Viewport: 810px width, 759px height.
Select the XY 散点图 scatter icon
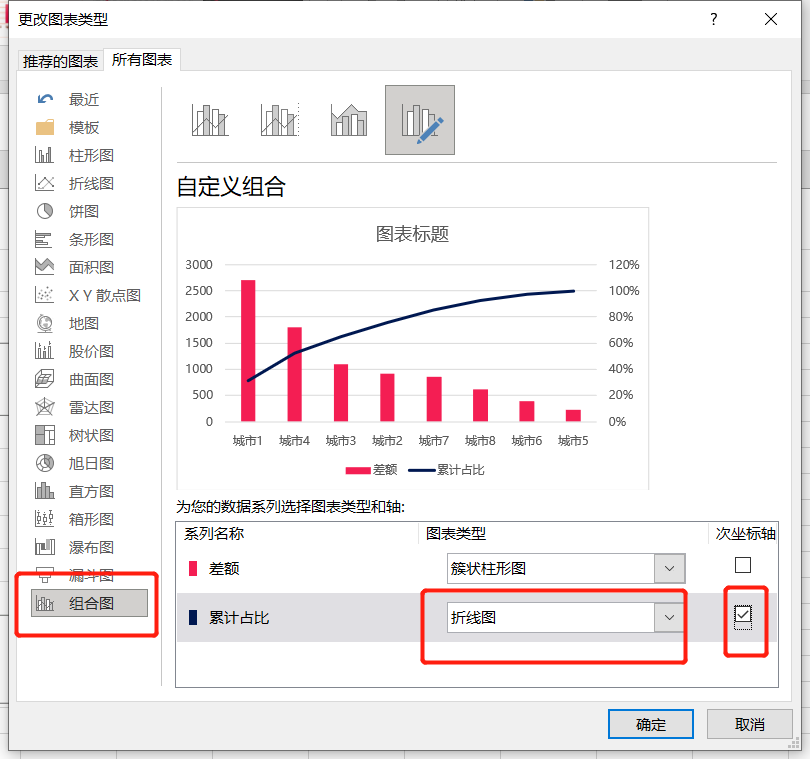point(44,295)
